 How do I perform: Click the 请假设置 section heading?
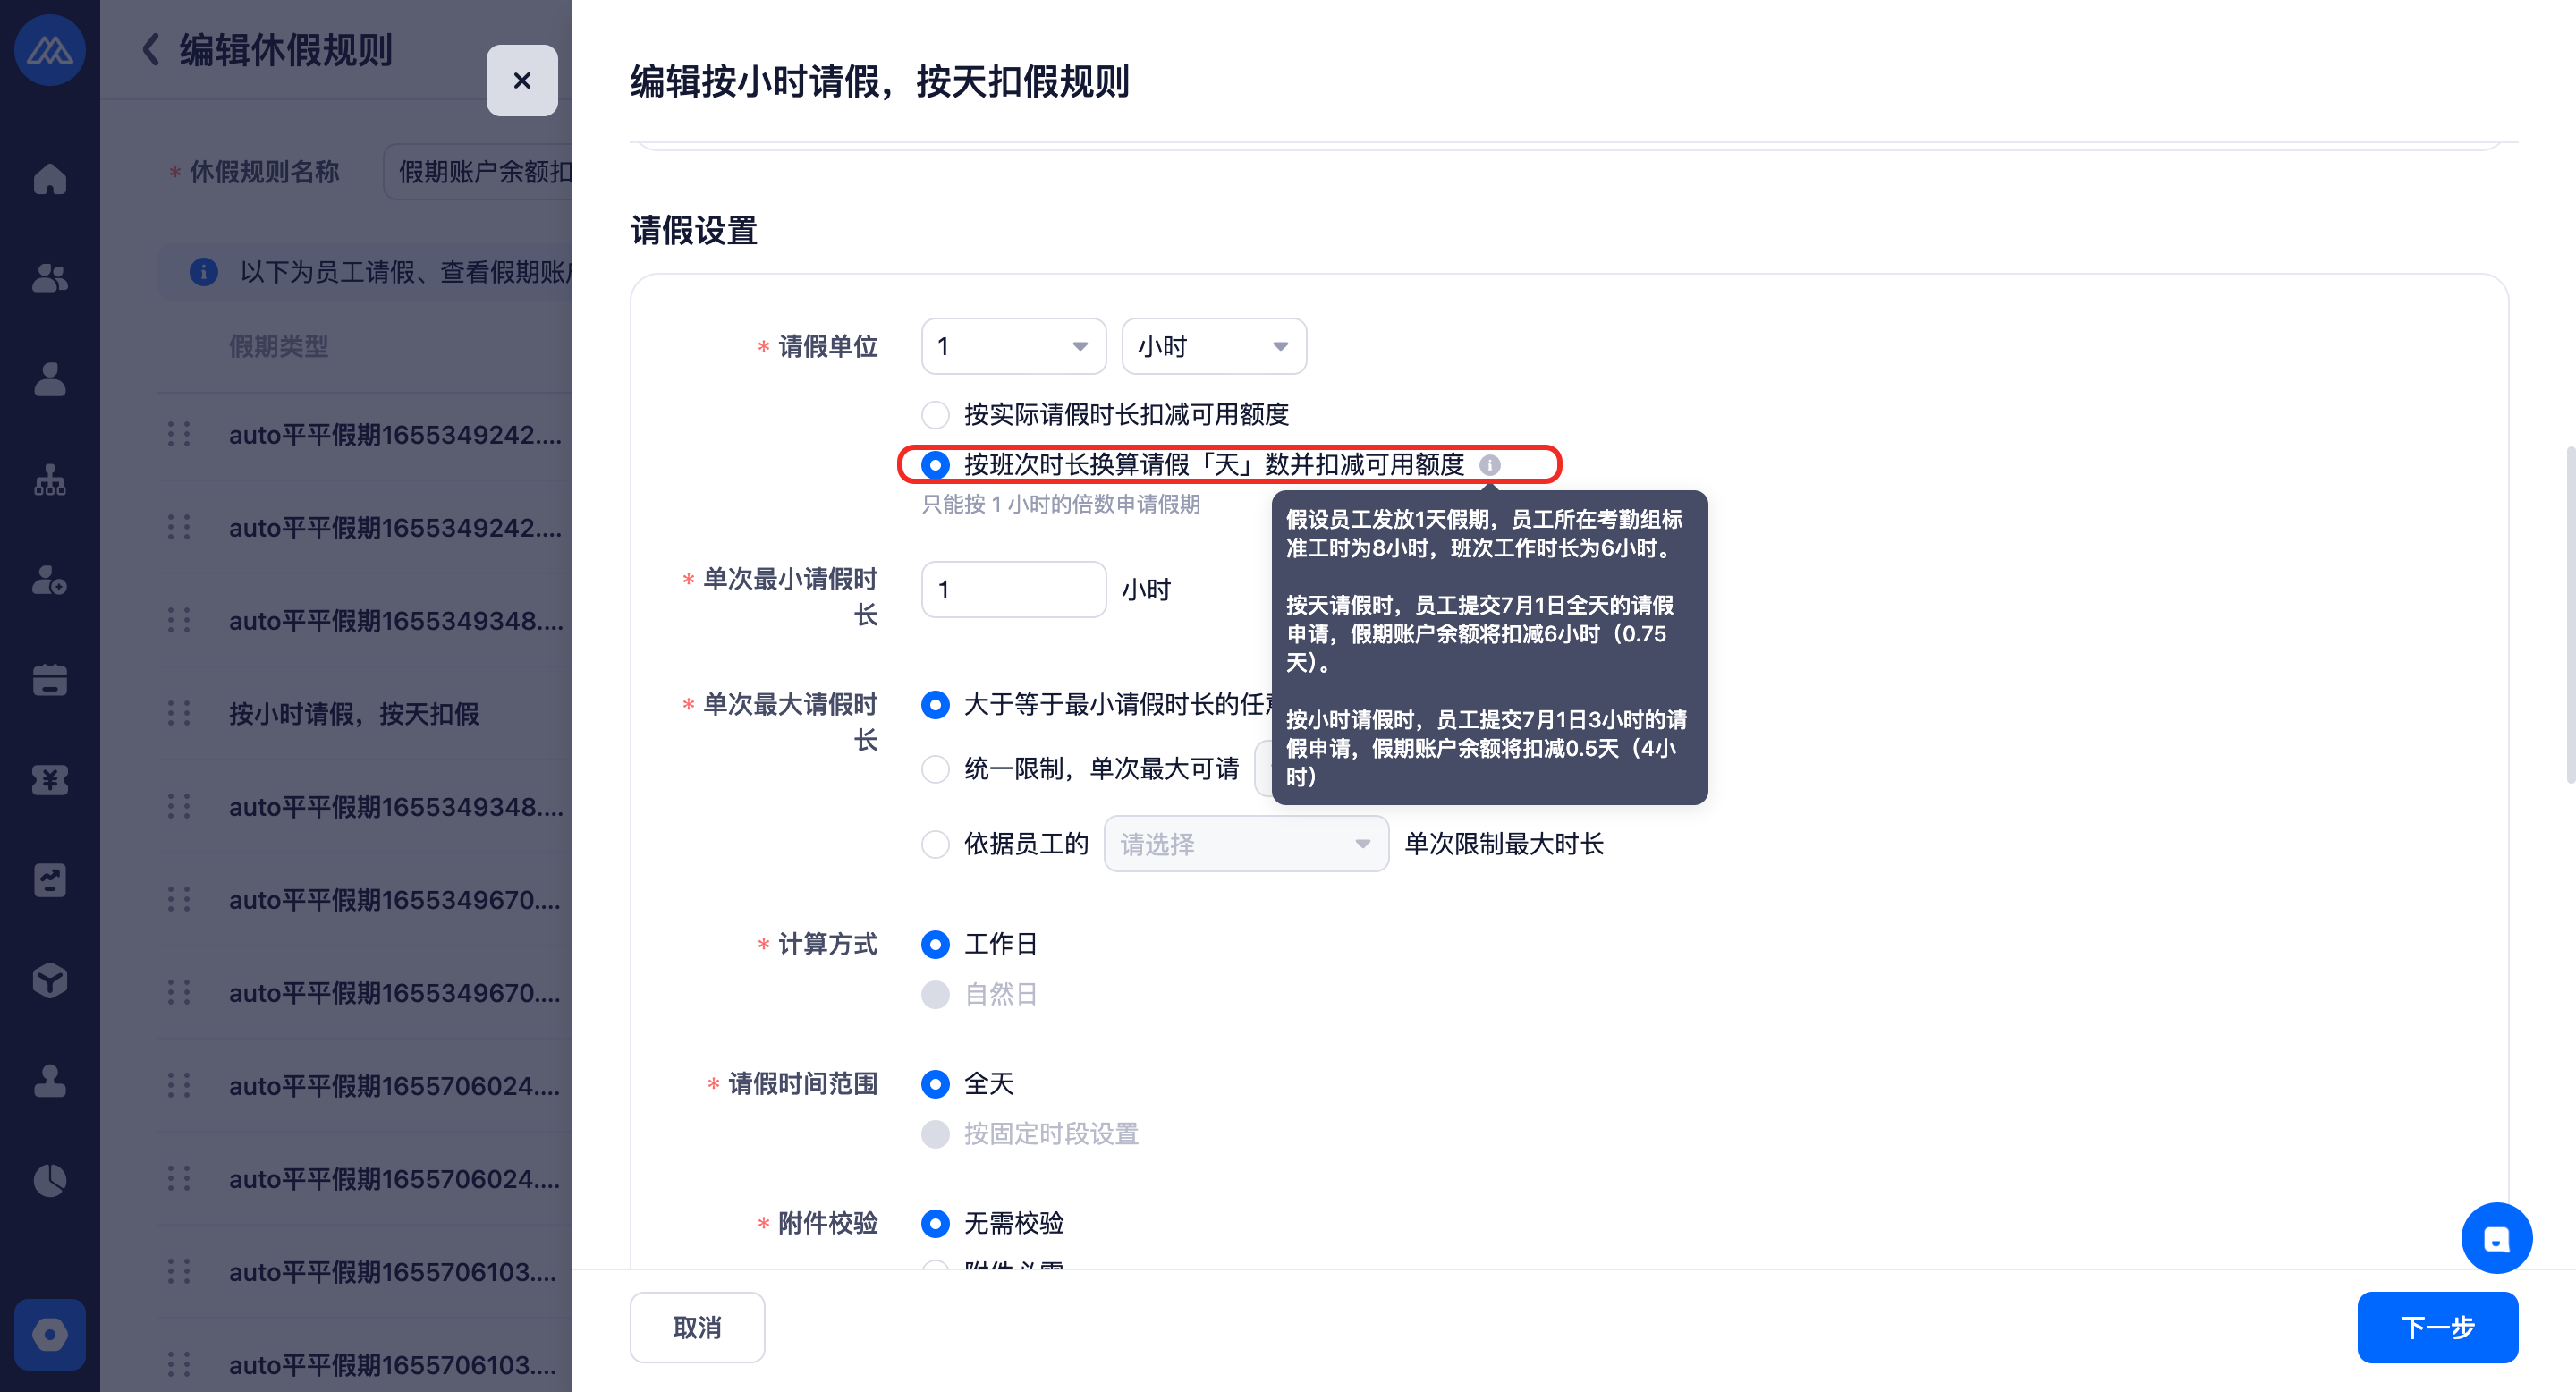point(693,230)
